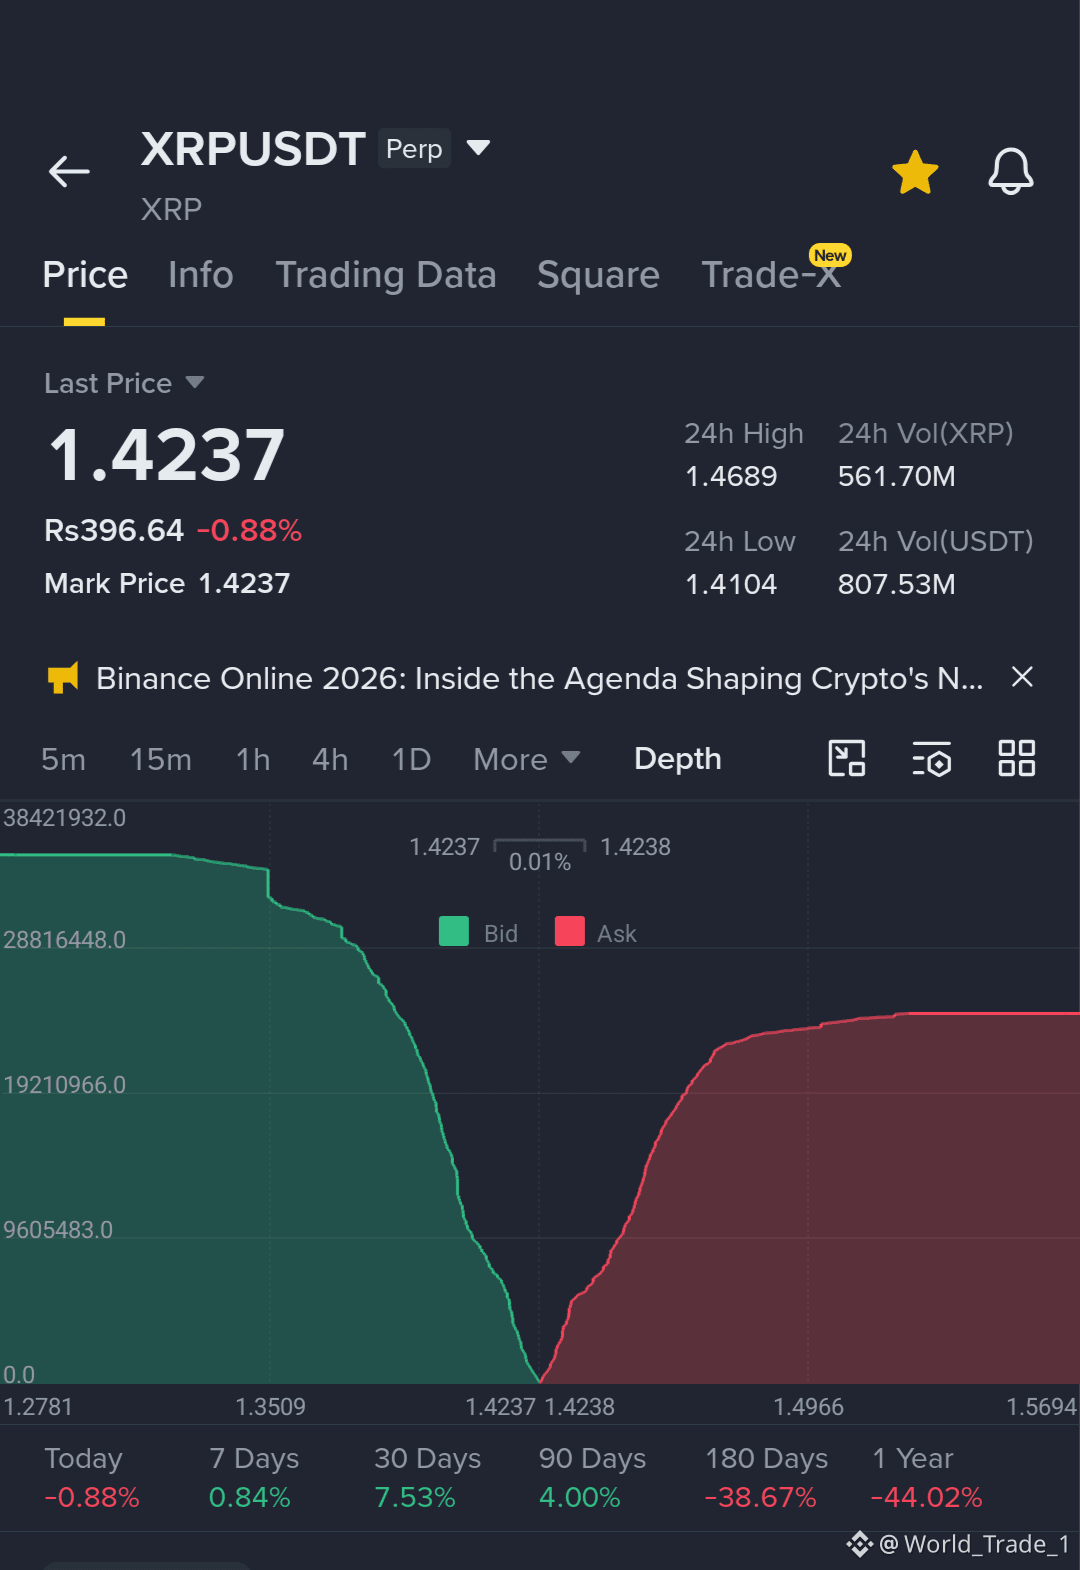Select the 1D chart interval

point(411,759)
